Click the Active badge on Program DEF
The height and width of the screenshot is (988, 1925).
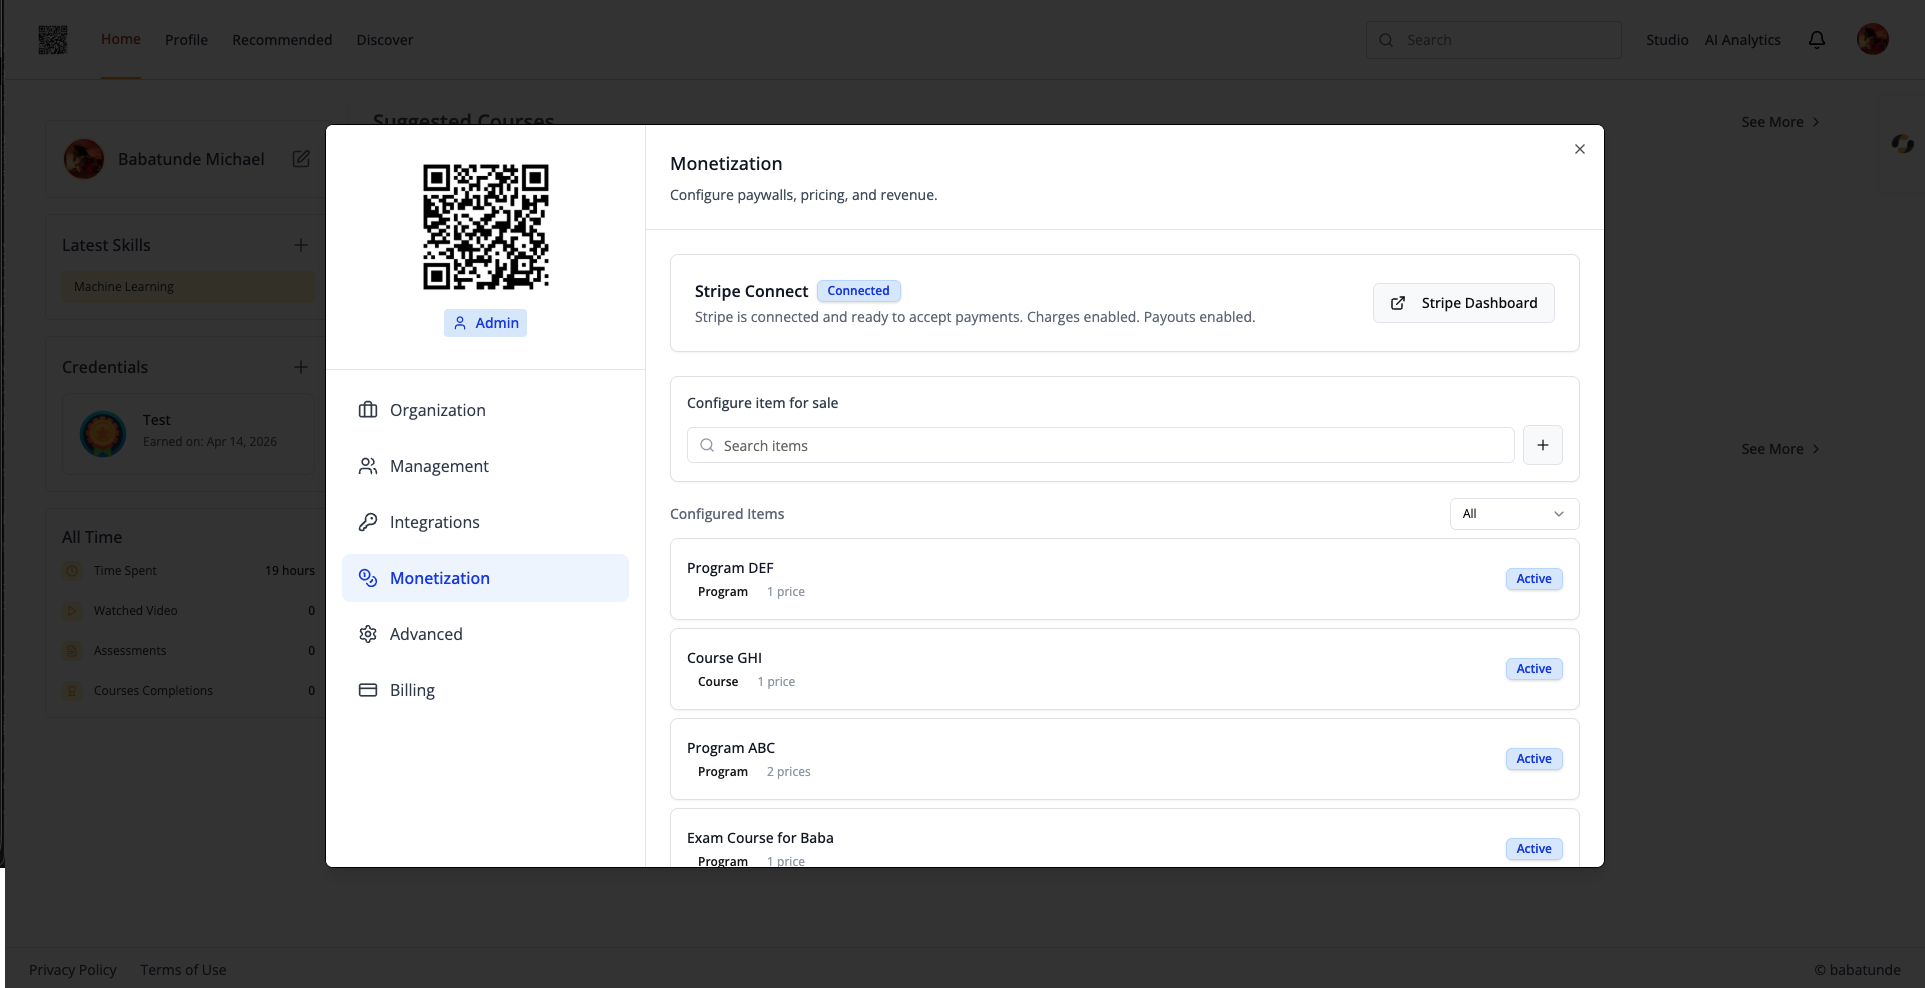tap(1534, 579)
